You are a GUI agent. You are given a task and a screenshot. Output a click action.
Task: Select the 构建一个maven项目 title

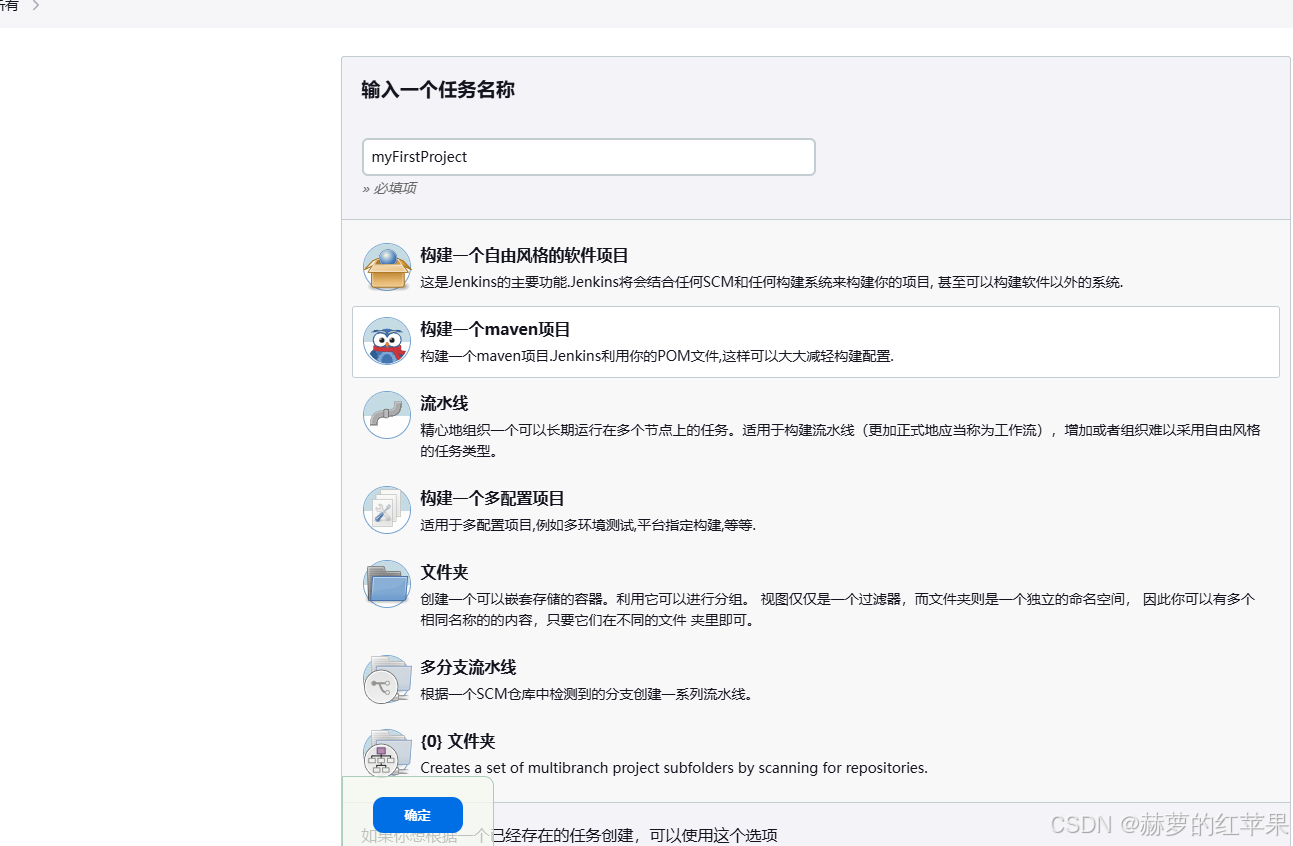tap(495, 329)
